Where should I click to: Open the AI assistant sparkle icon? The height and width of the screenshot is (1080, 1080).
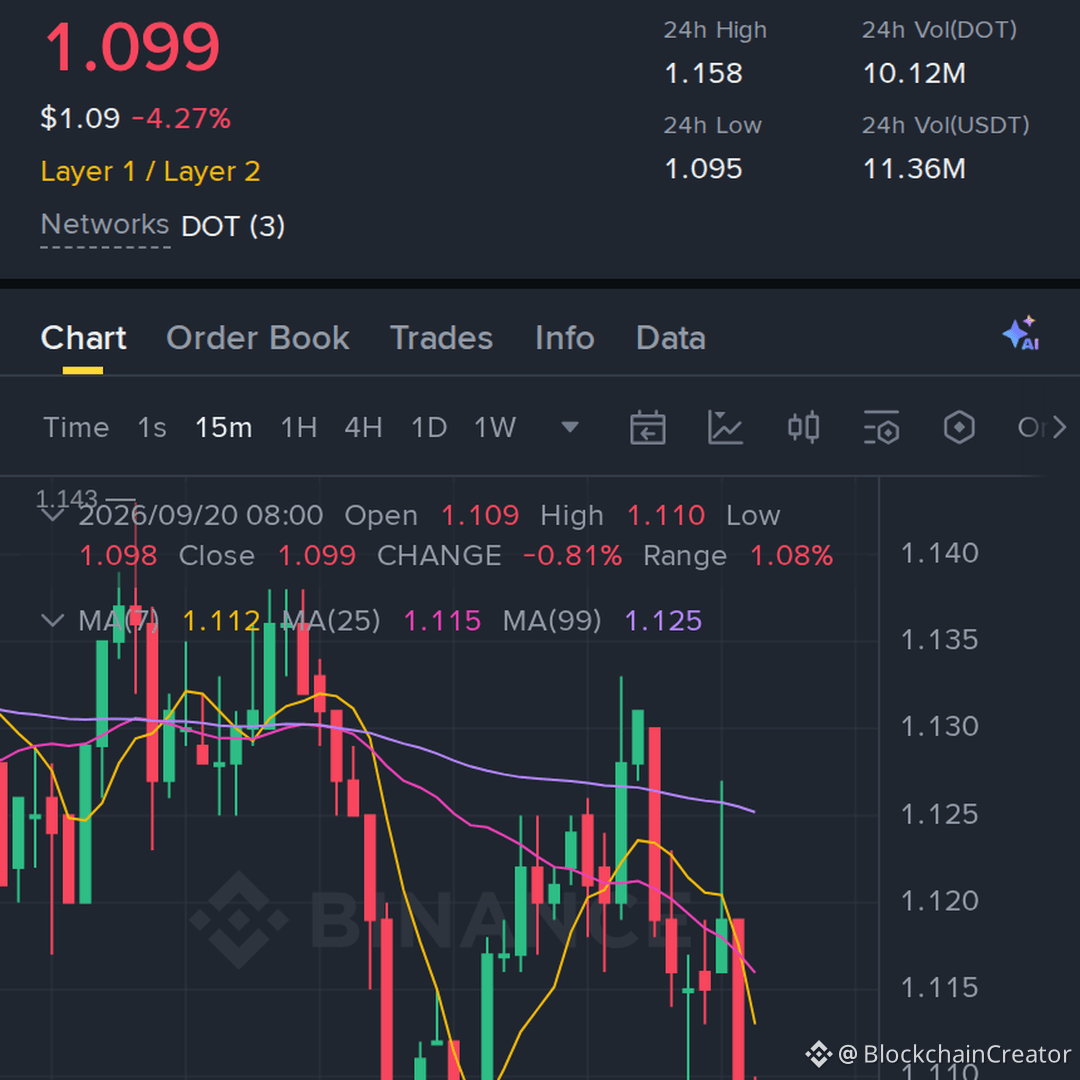click(1021, 334)
